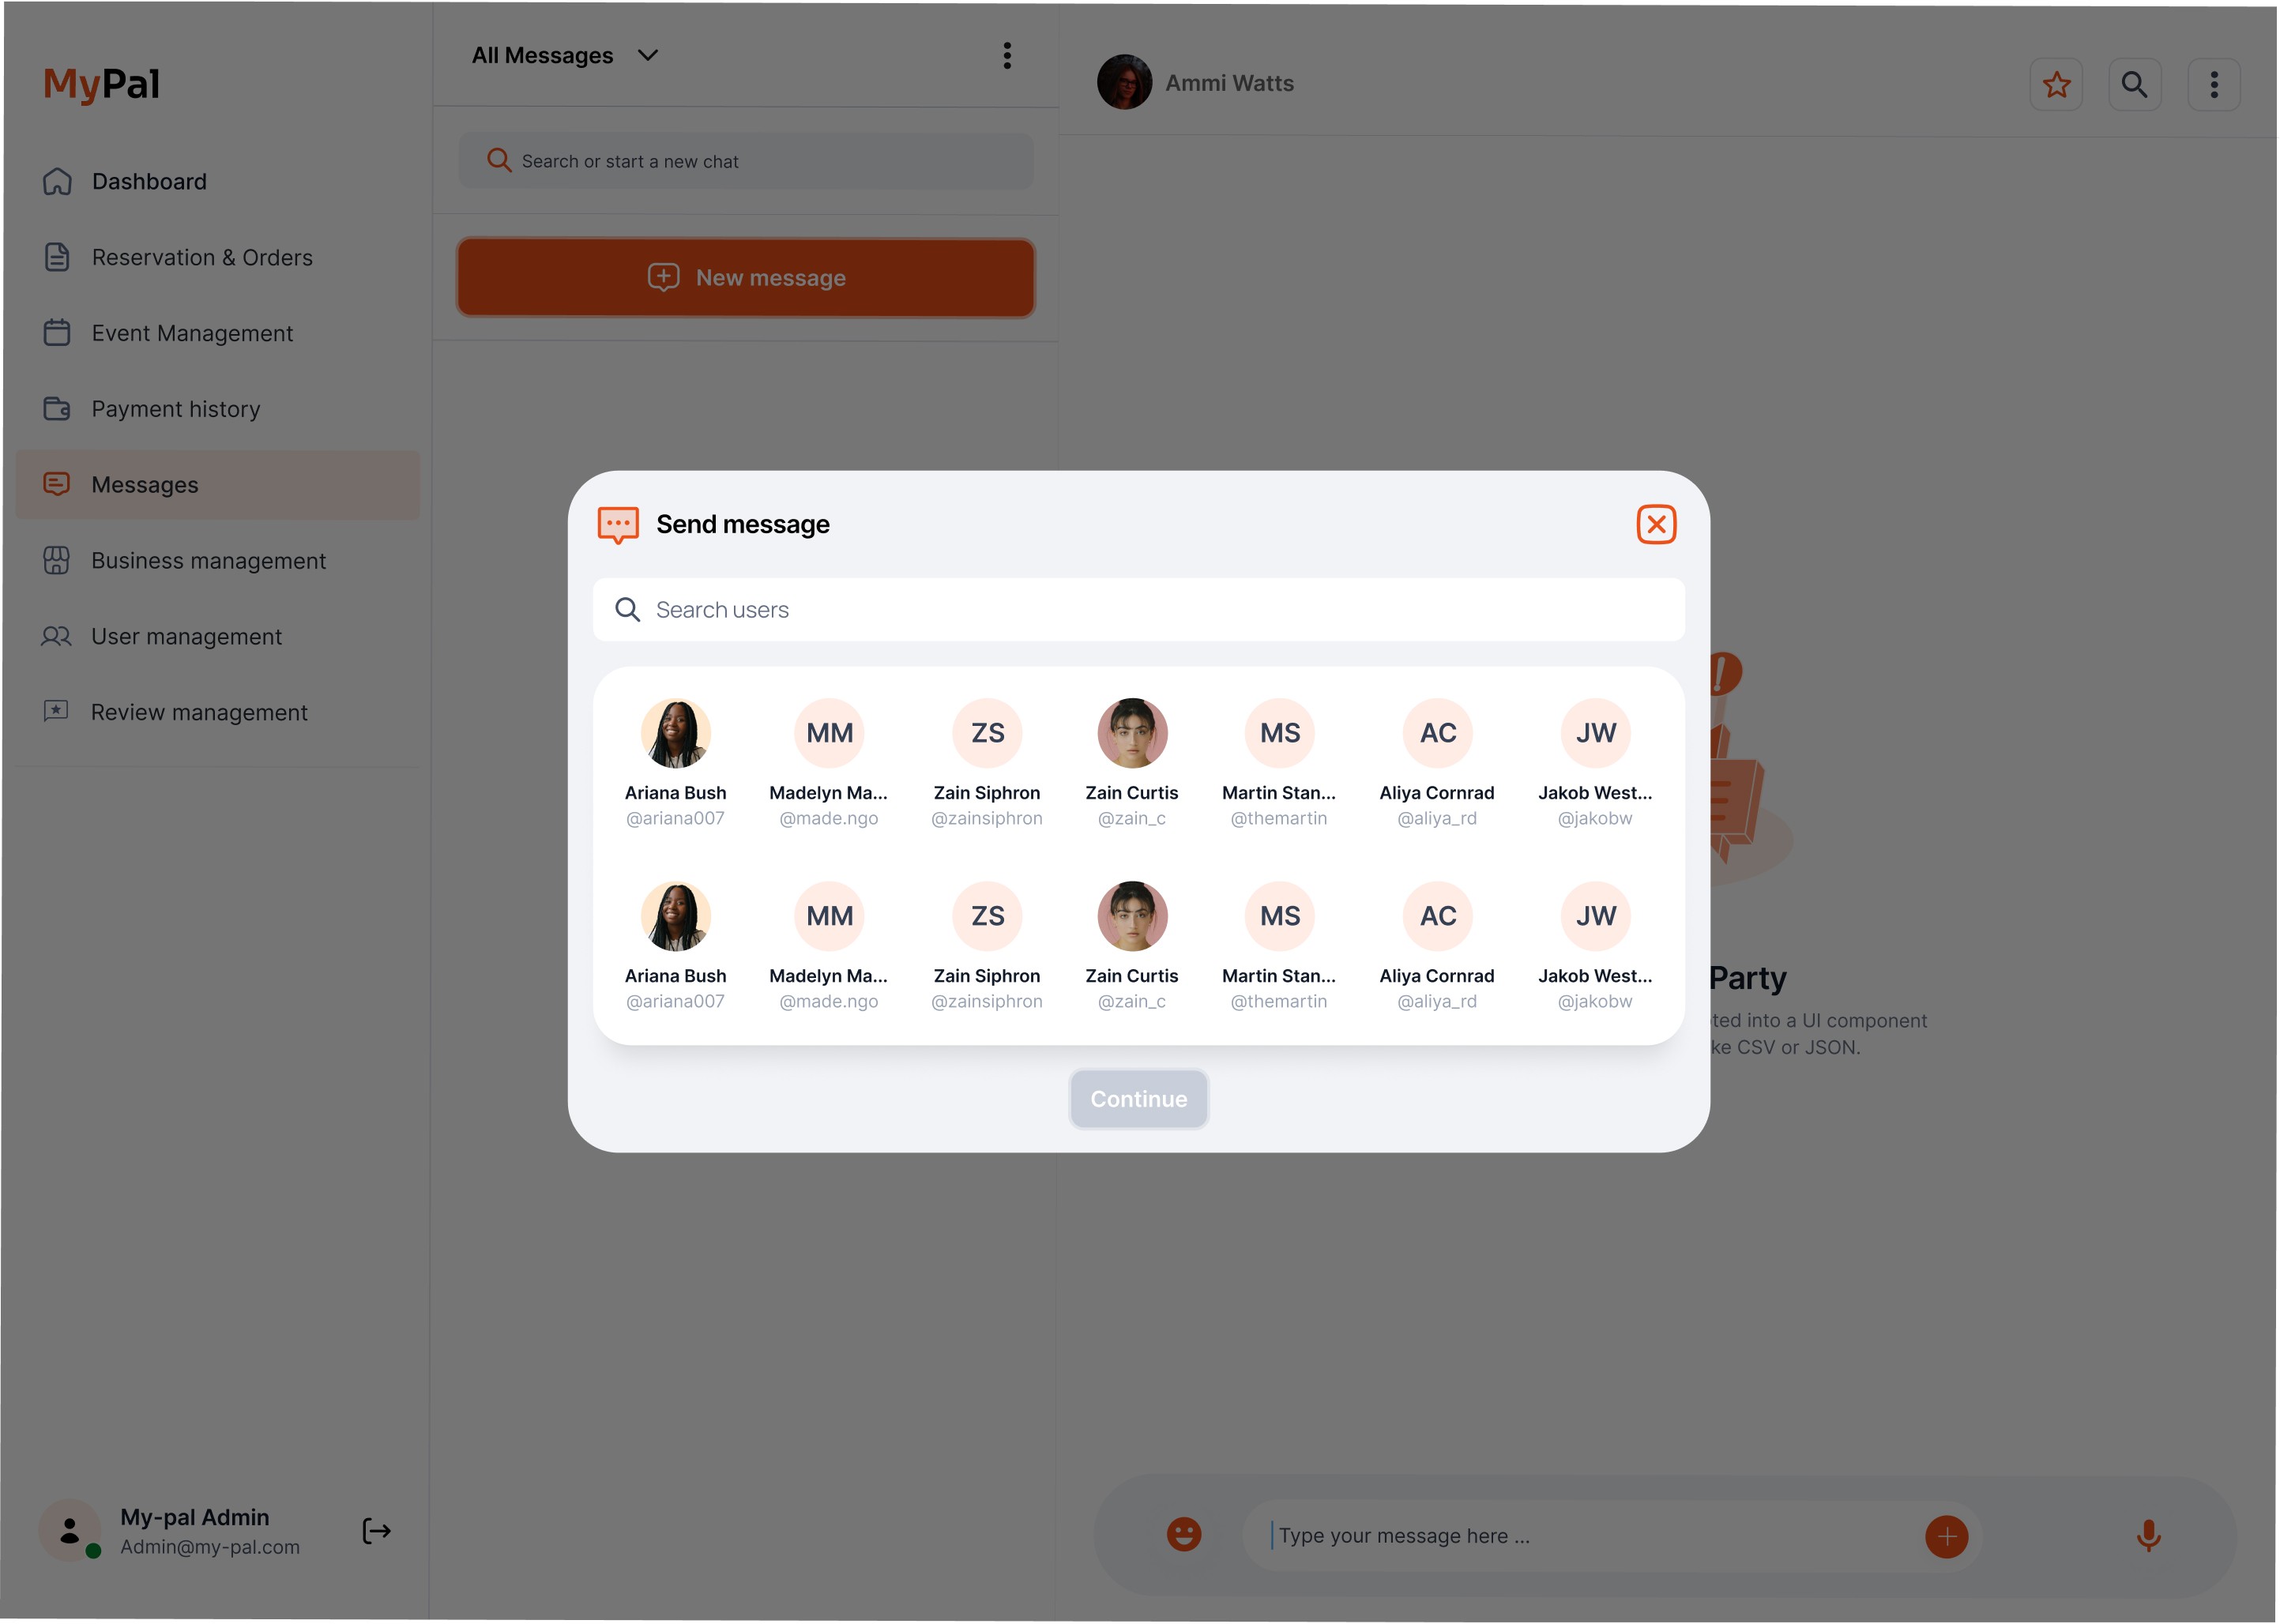Select first-row Zain Curtis avatar
Screen dimensions: 2280x1624
[x=1132, y=733]
